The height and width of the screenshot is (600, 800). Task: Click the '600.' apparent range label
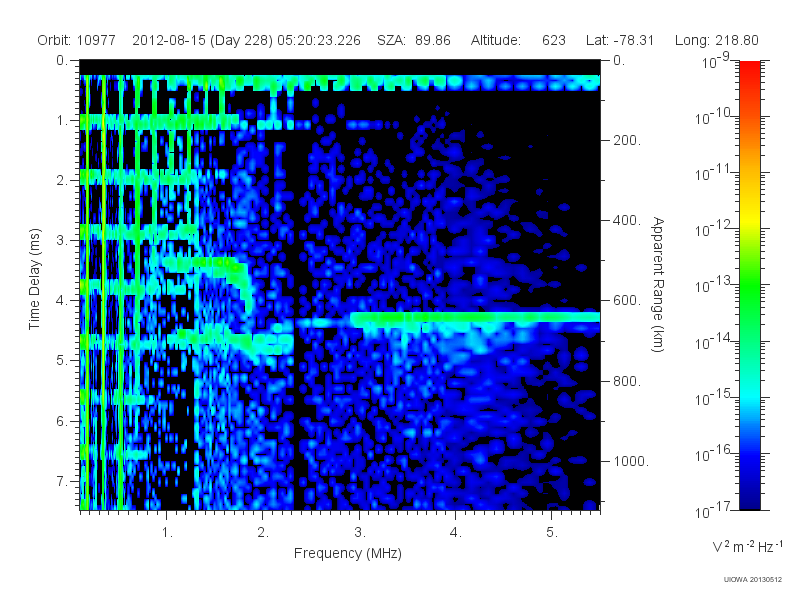(627, 301)
